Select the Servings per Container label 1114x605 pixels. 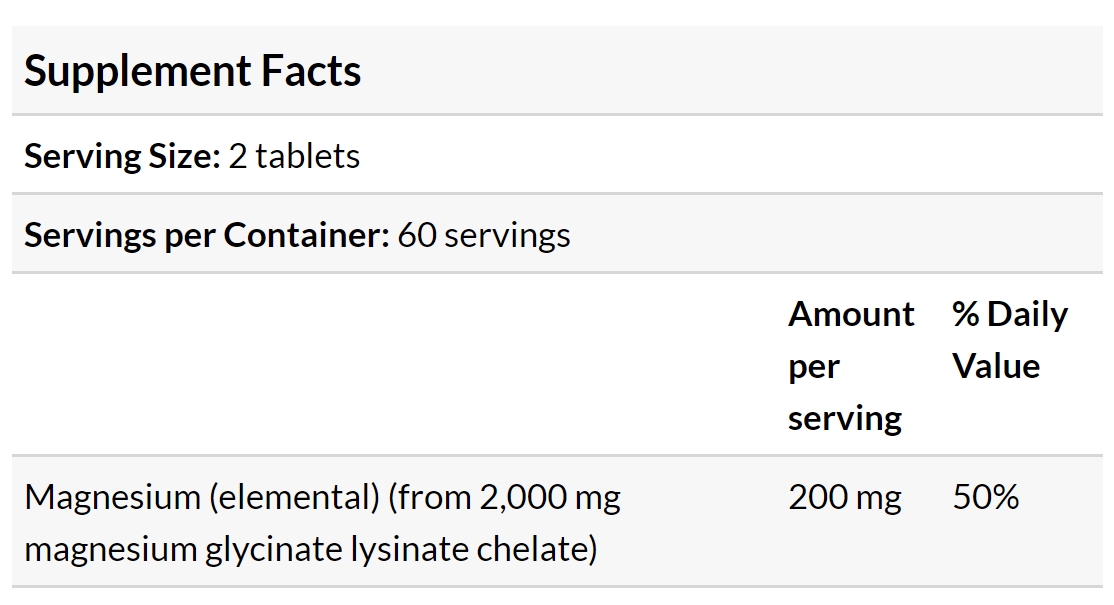tap(207, 235)
